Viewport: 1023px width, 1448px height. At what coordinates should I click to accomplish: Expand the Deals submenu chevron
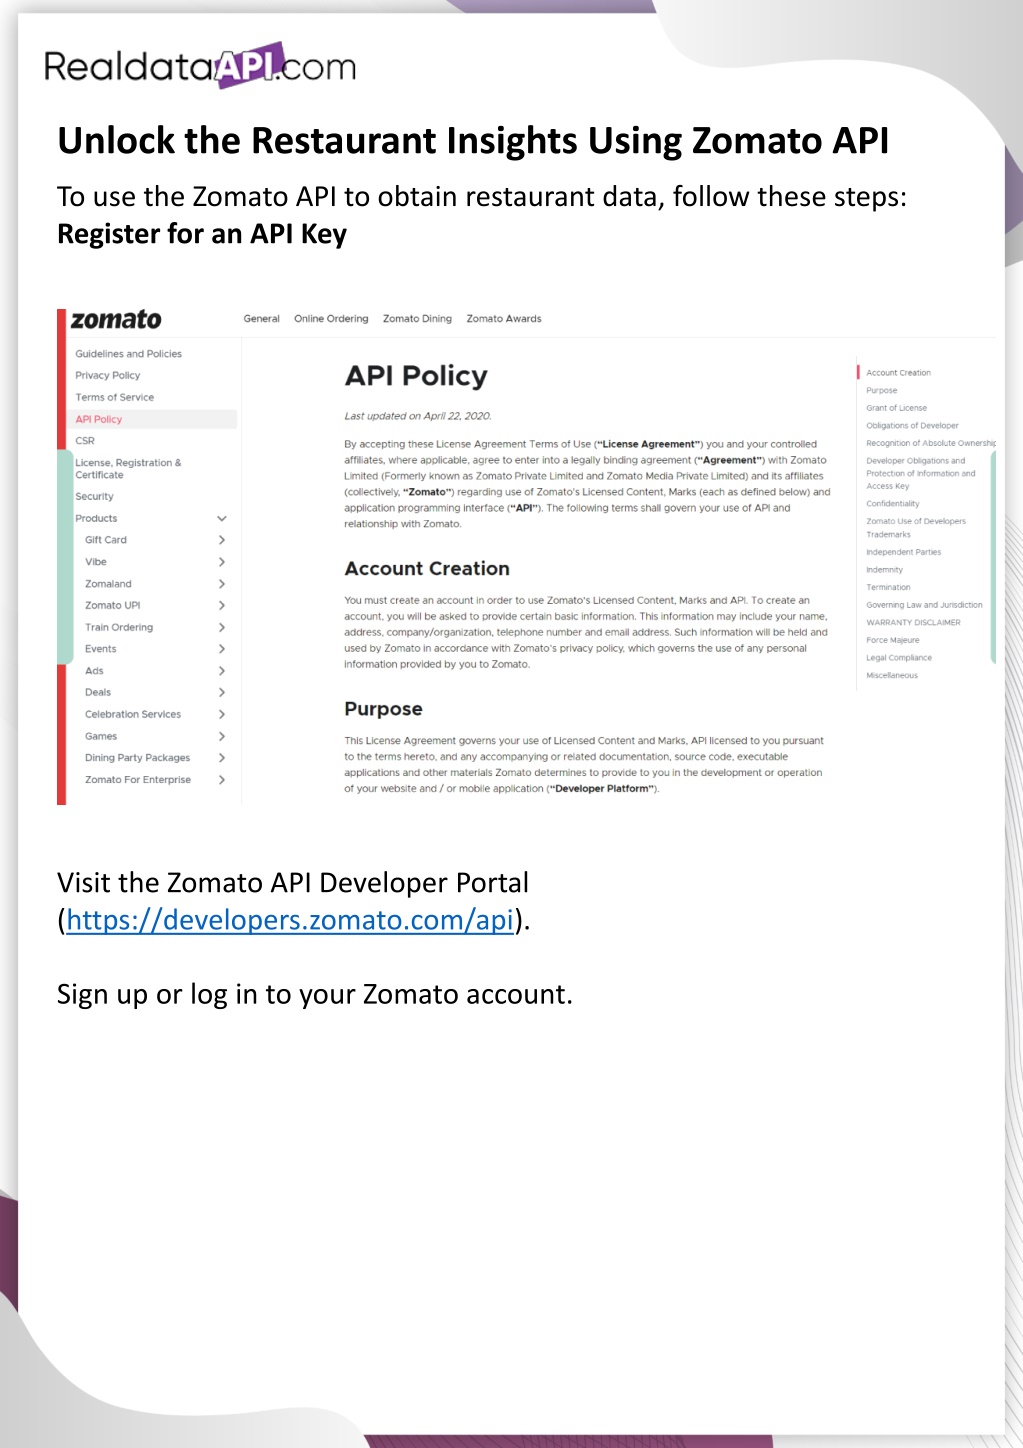(x=222, y=693)
